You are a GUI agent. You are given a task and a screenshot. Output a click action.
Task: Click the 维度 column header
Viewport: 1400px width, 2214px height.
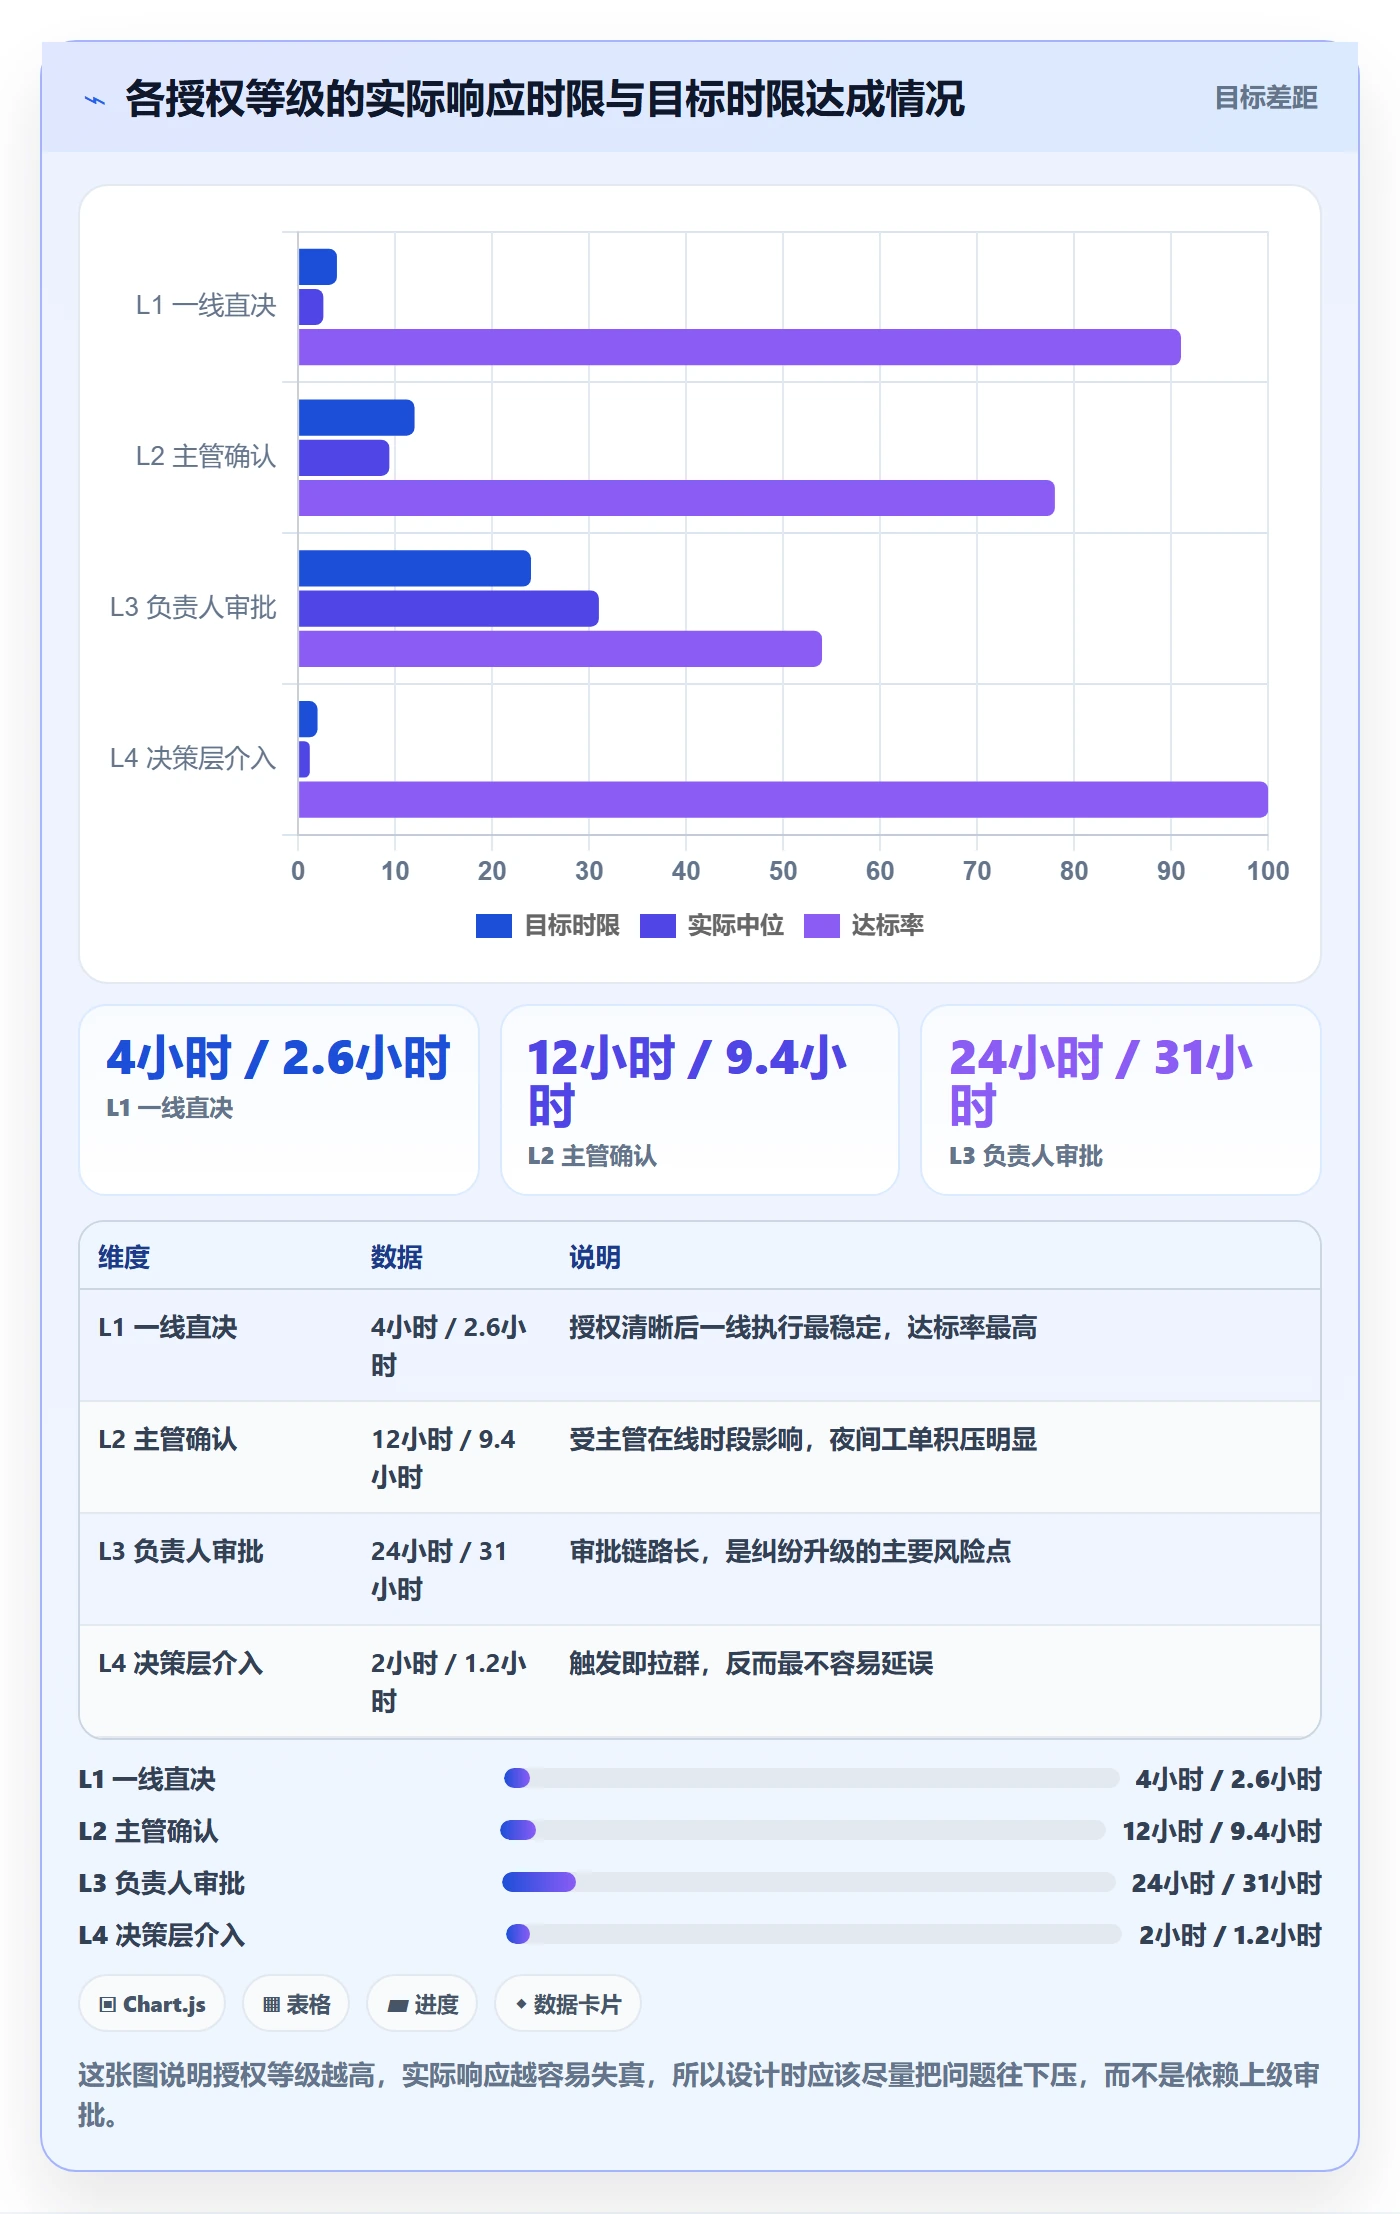[x=124, y=1257]
